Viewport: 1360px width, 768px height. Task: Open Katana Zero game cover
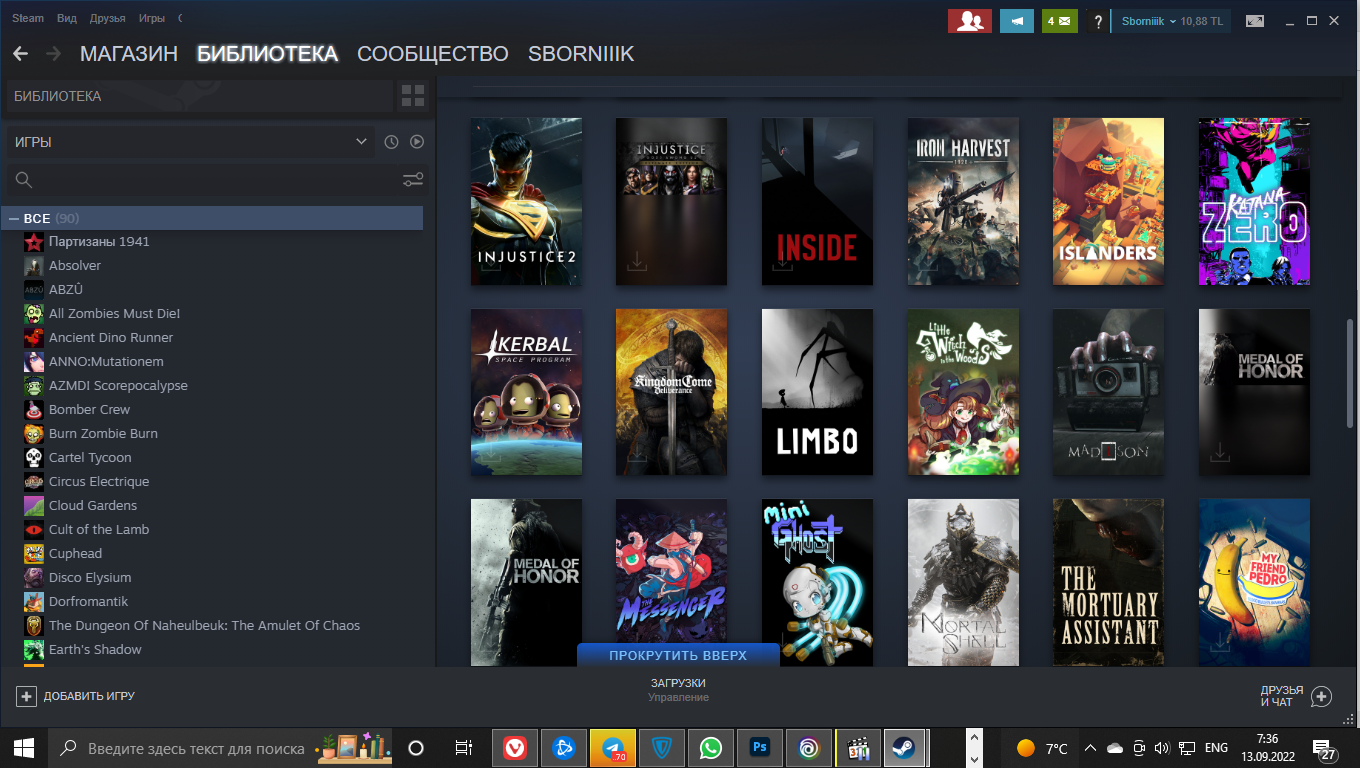point(1254,201)
